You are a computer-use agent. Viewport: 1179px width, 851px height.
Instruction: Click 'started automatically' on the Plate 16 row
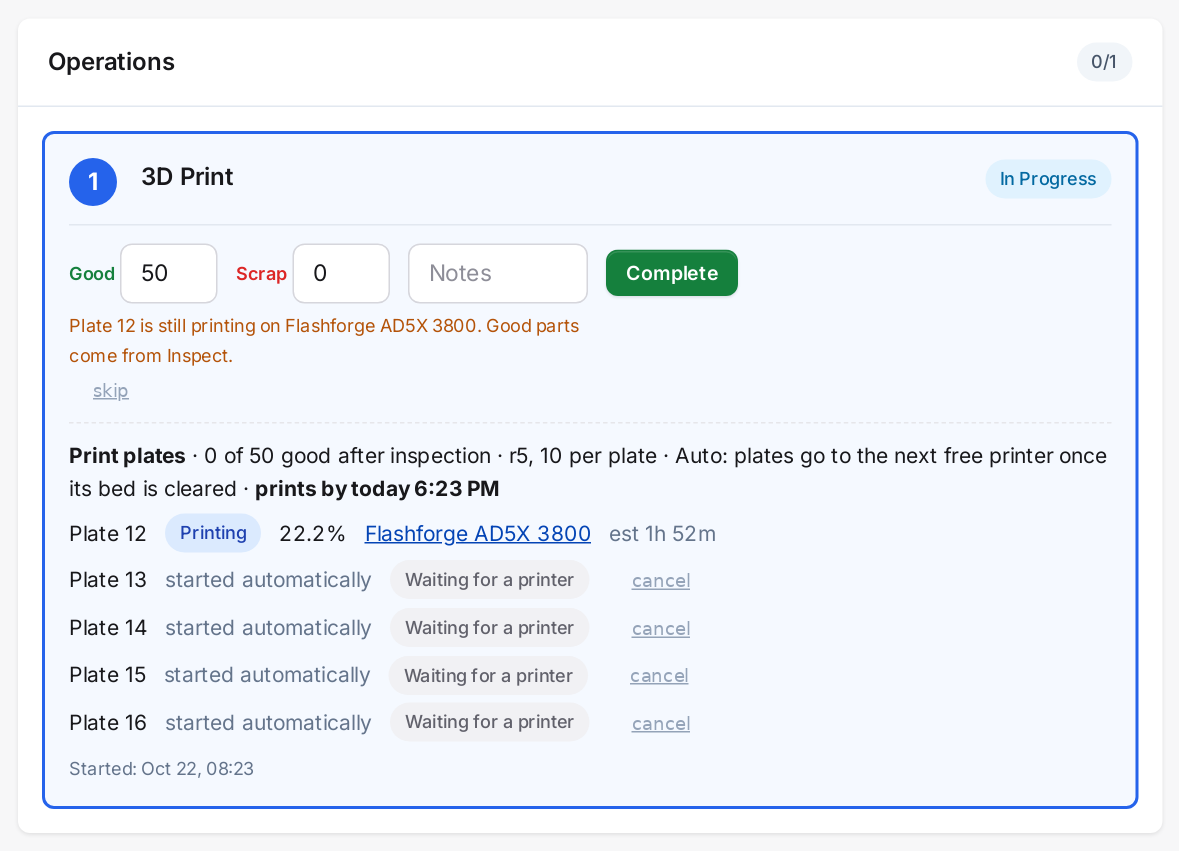pyautogui.click(x=268, y=722)
